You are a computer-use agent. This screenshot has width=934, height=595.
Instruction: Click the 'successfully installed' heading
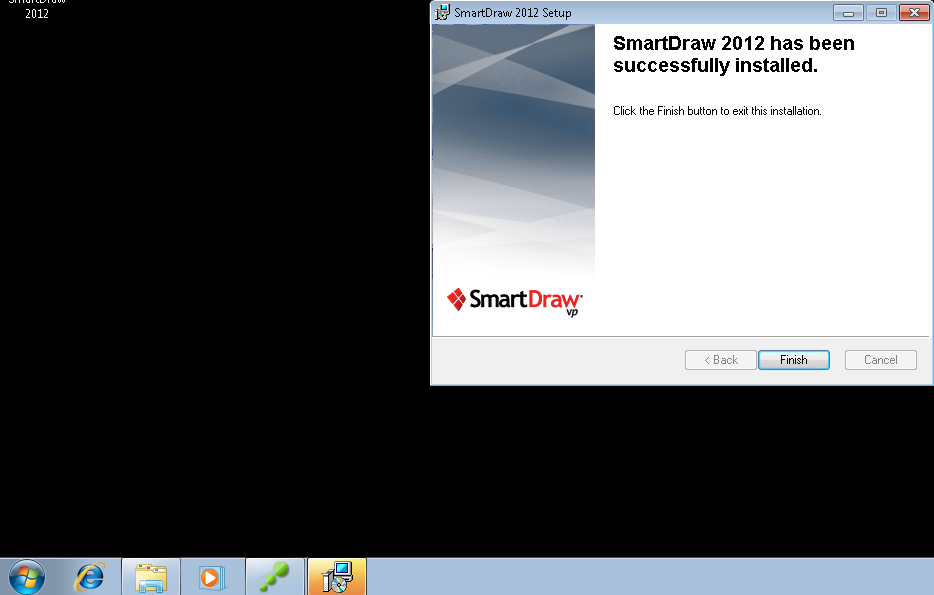tap(734, 54)
